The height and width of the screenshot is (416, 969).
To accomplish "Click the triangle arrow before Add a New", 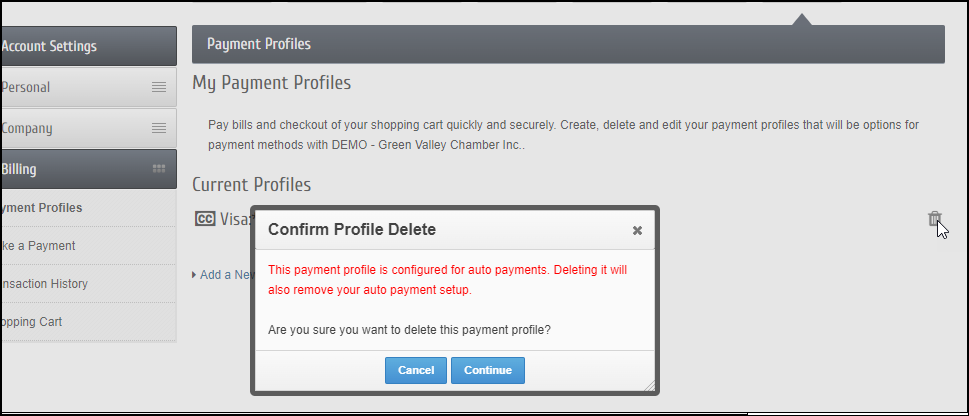I will [x=194, y=275].
